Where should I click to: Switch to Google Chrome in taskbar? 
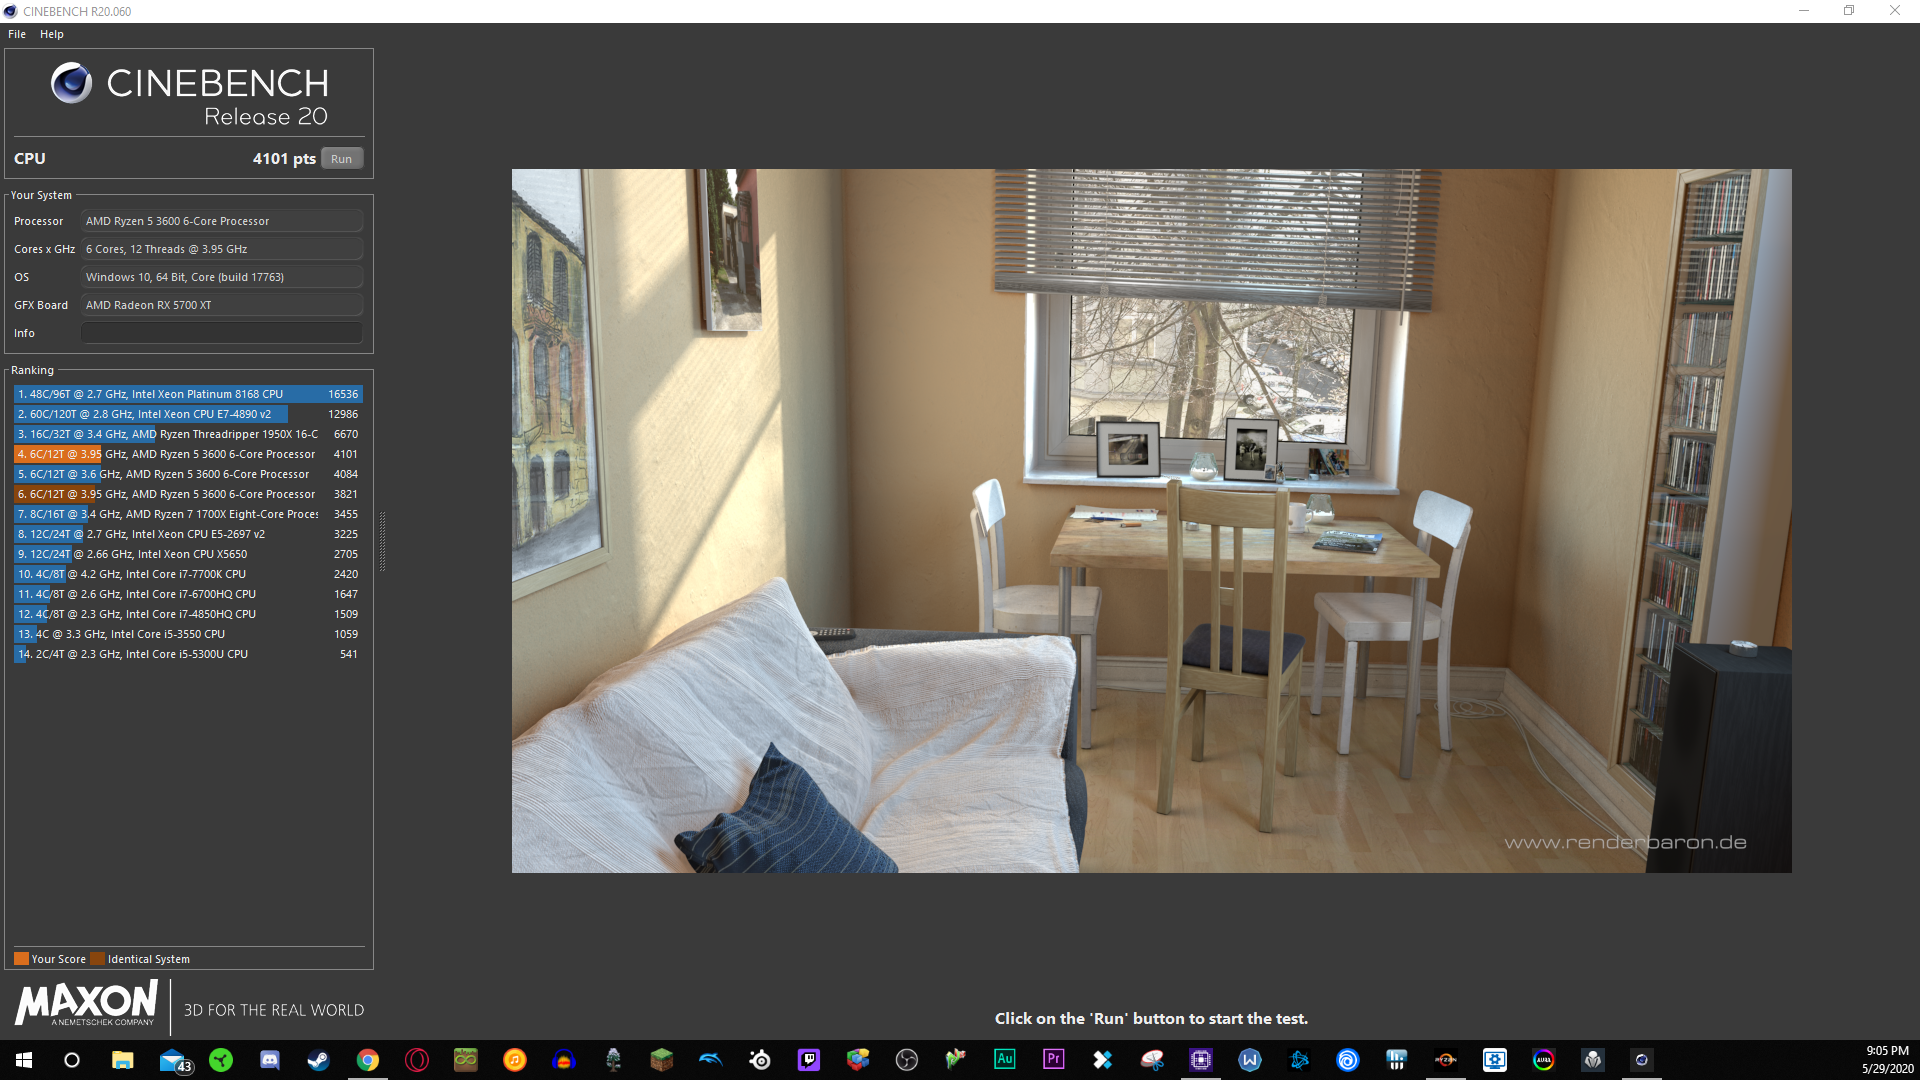point(368,1060)
